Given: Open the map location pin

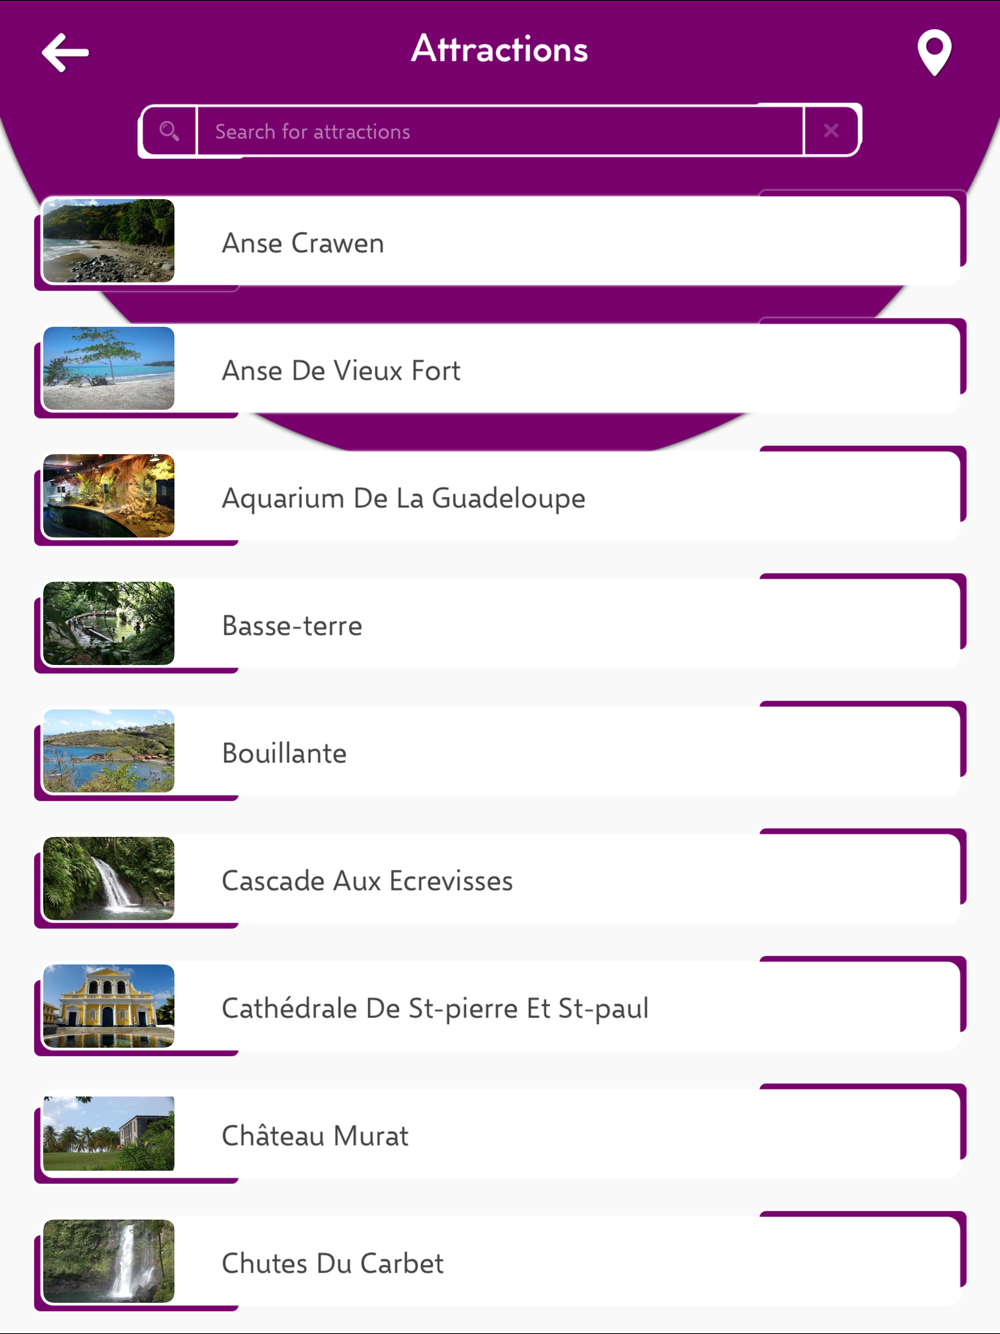Looking at the screenshot, I should (934, 52).
